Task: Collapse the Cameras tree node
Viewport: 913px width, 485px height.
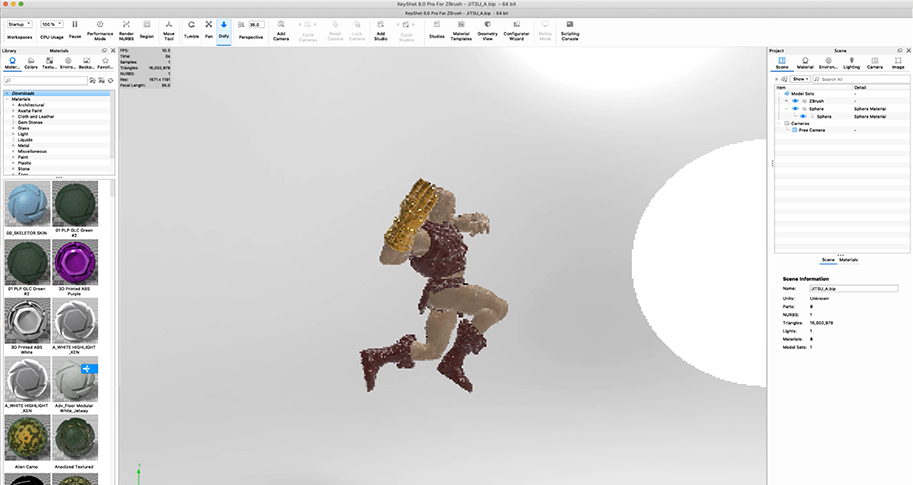Action: point(779,123)
